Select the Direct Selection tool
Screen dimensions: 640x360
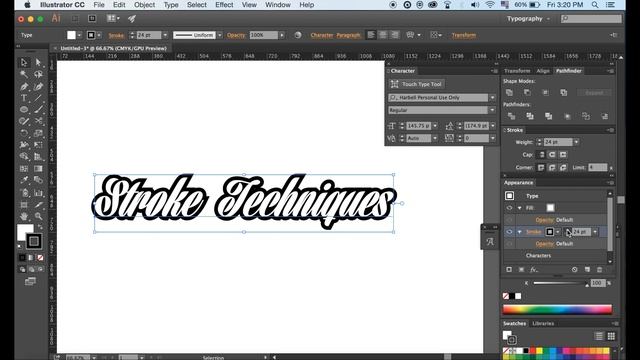38,62
